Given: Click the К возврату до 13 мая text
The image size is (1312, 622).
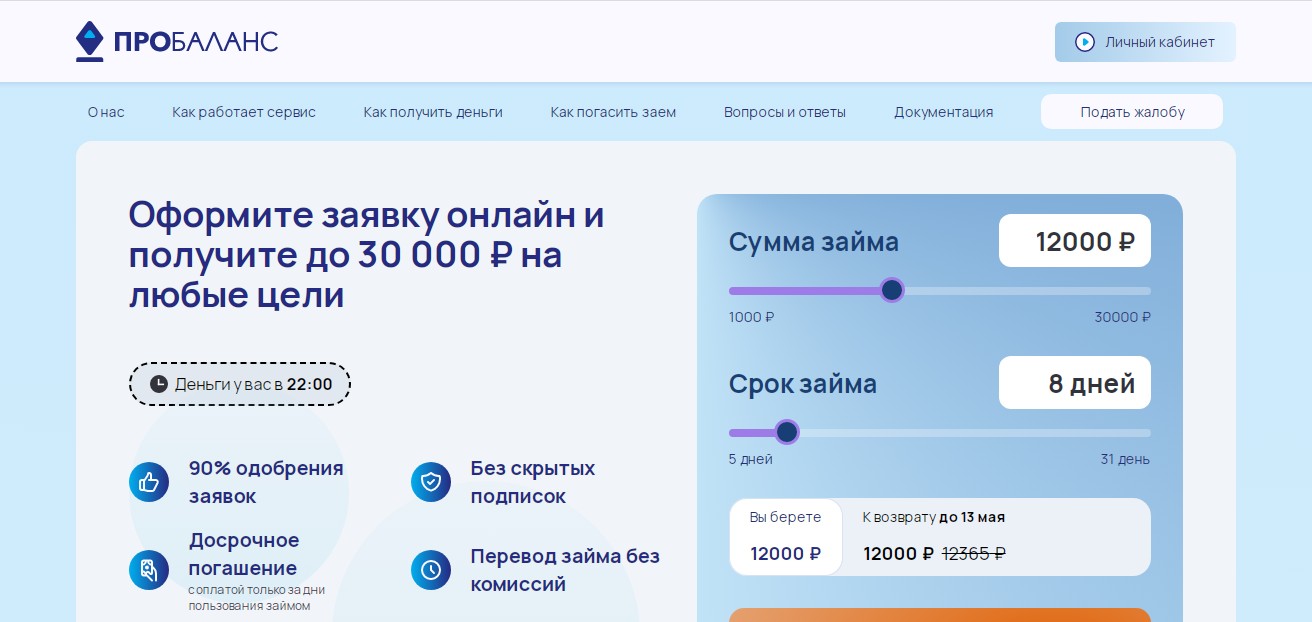Looking at the screenshot, I should 934,517.
